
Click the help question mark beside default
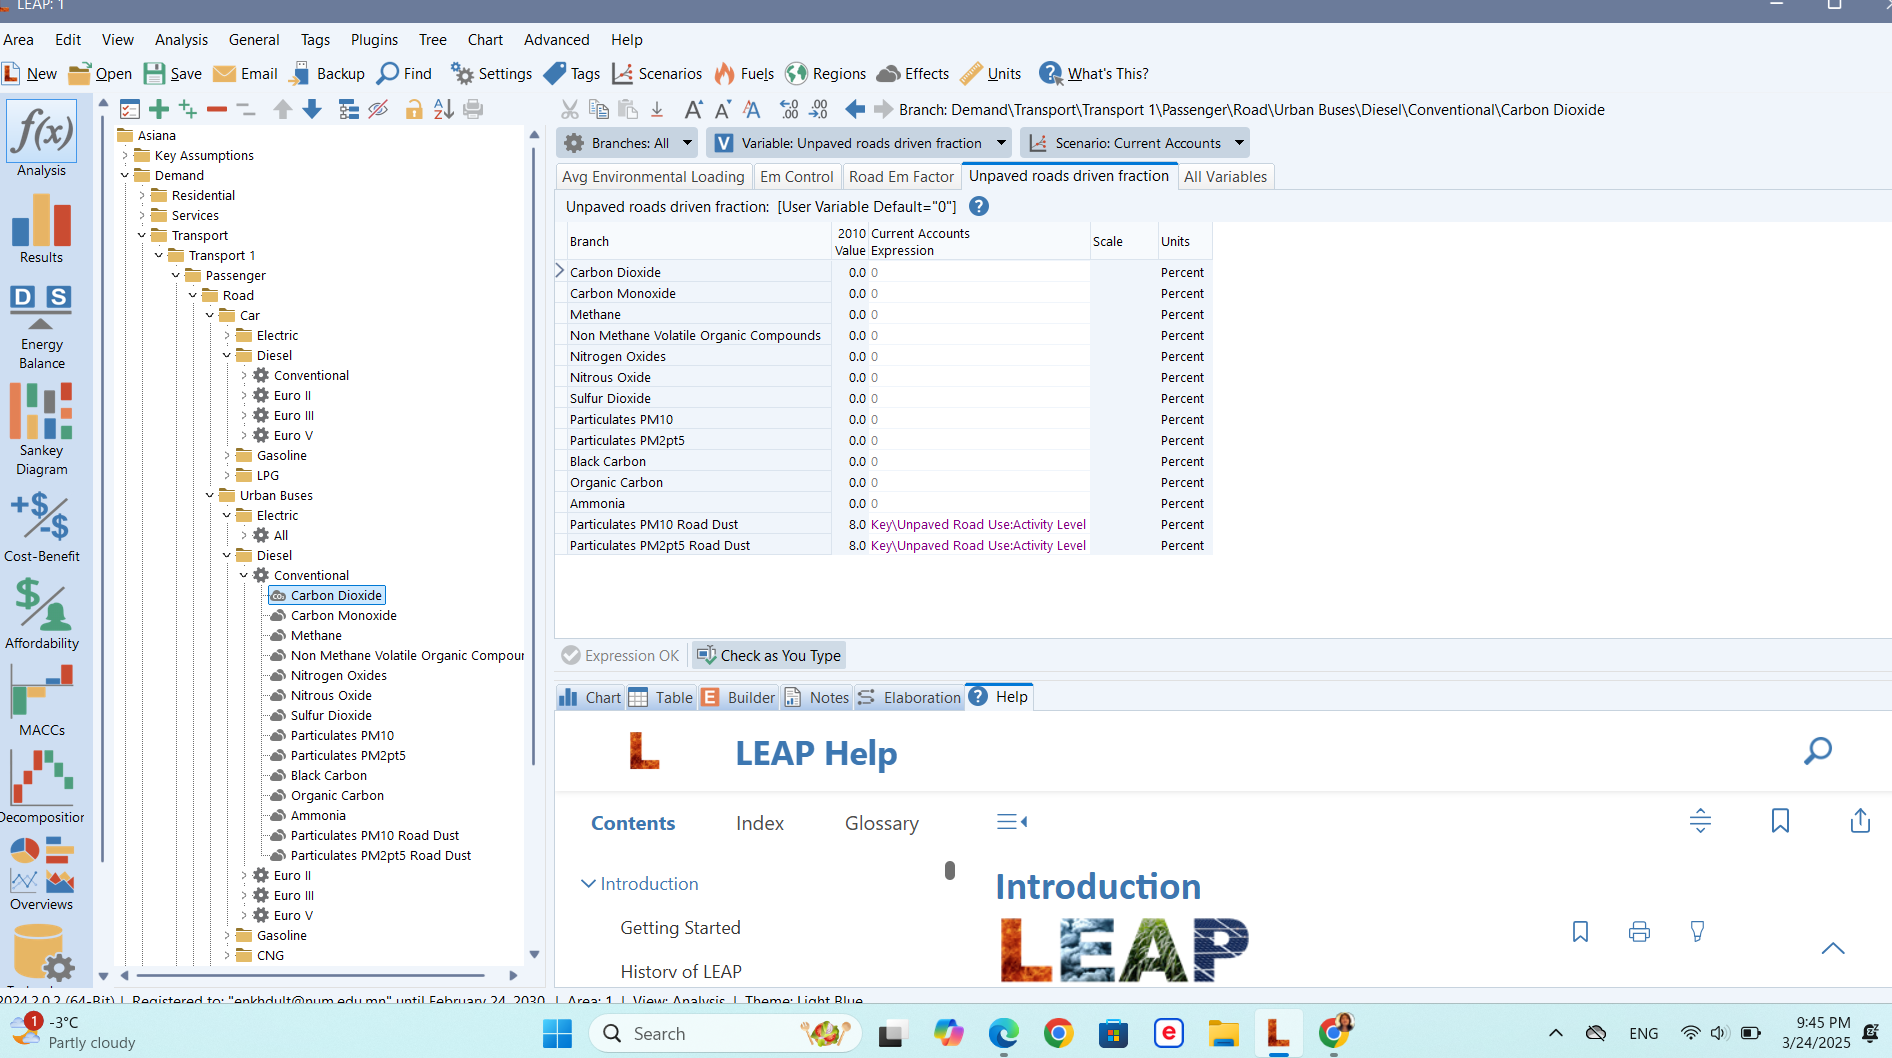(x=979, y=206)
